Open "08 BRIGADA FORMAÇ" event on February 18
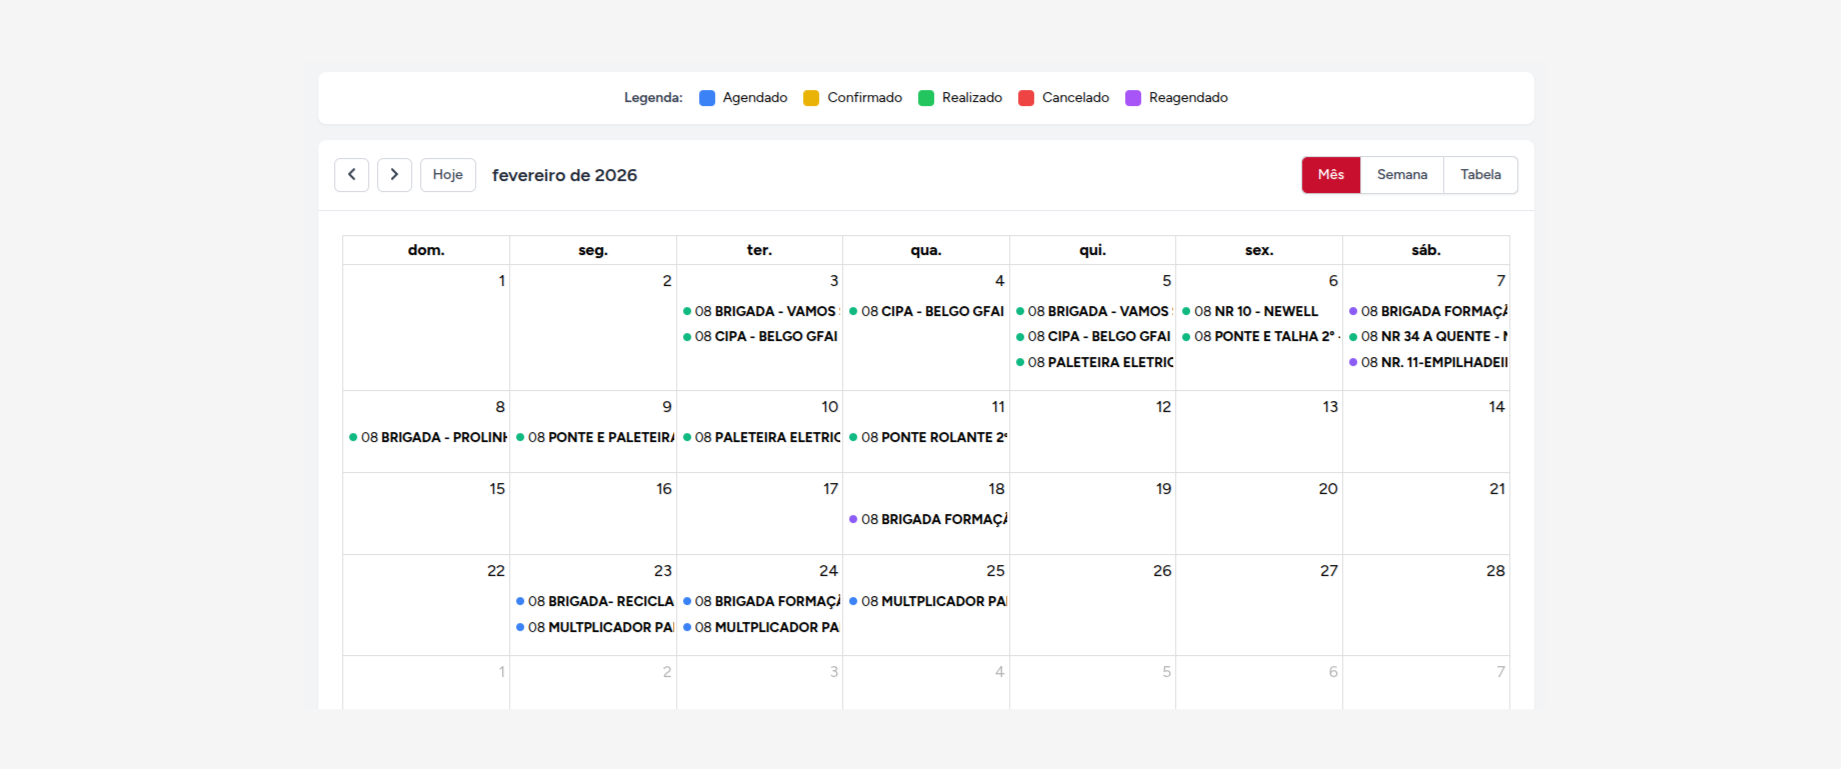1841x769 pixels. tap(926, 519)
